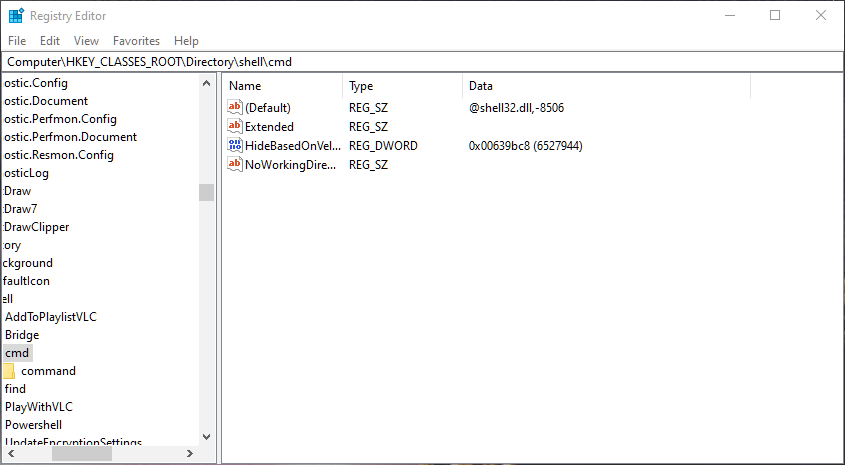Click the registry path address bar
Viewport: 845px width, 465px height.
(x=422, y=62)
